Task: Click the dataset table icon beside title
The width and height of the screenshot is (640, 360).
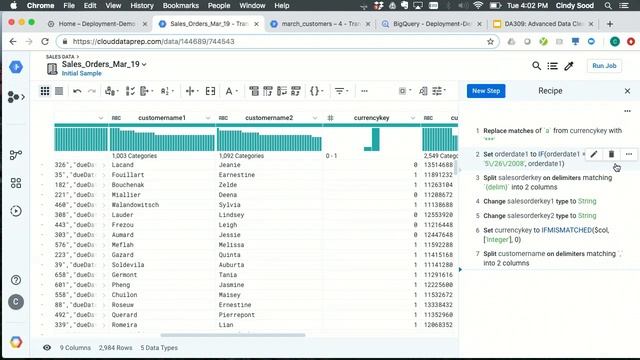Action: coord(52,69)
